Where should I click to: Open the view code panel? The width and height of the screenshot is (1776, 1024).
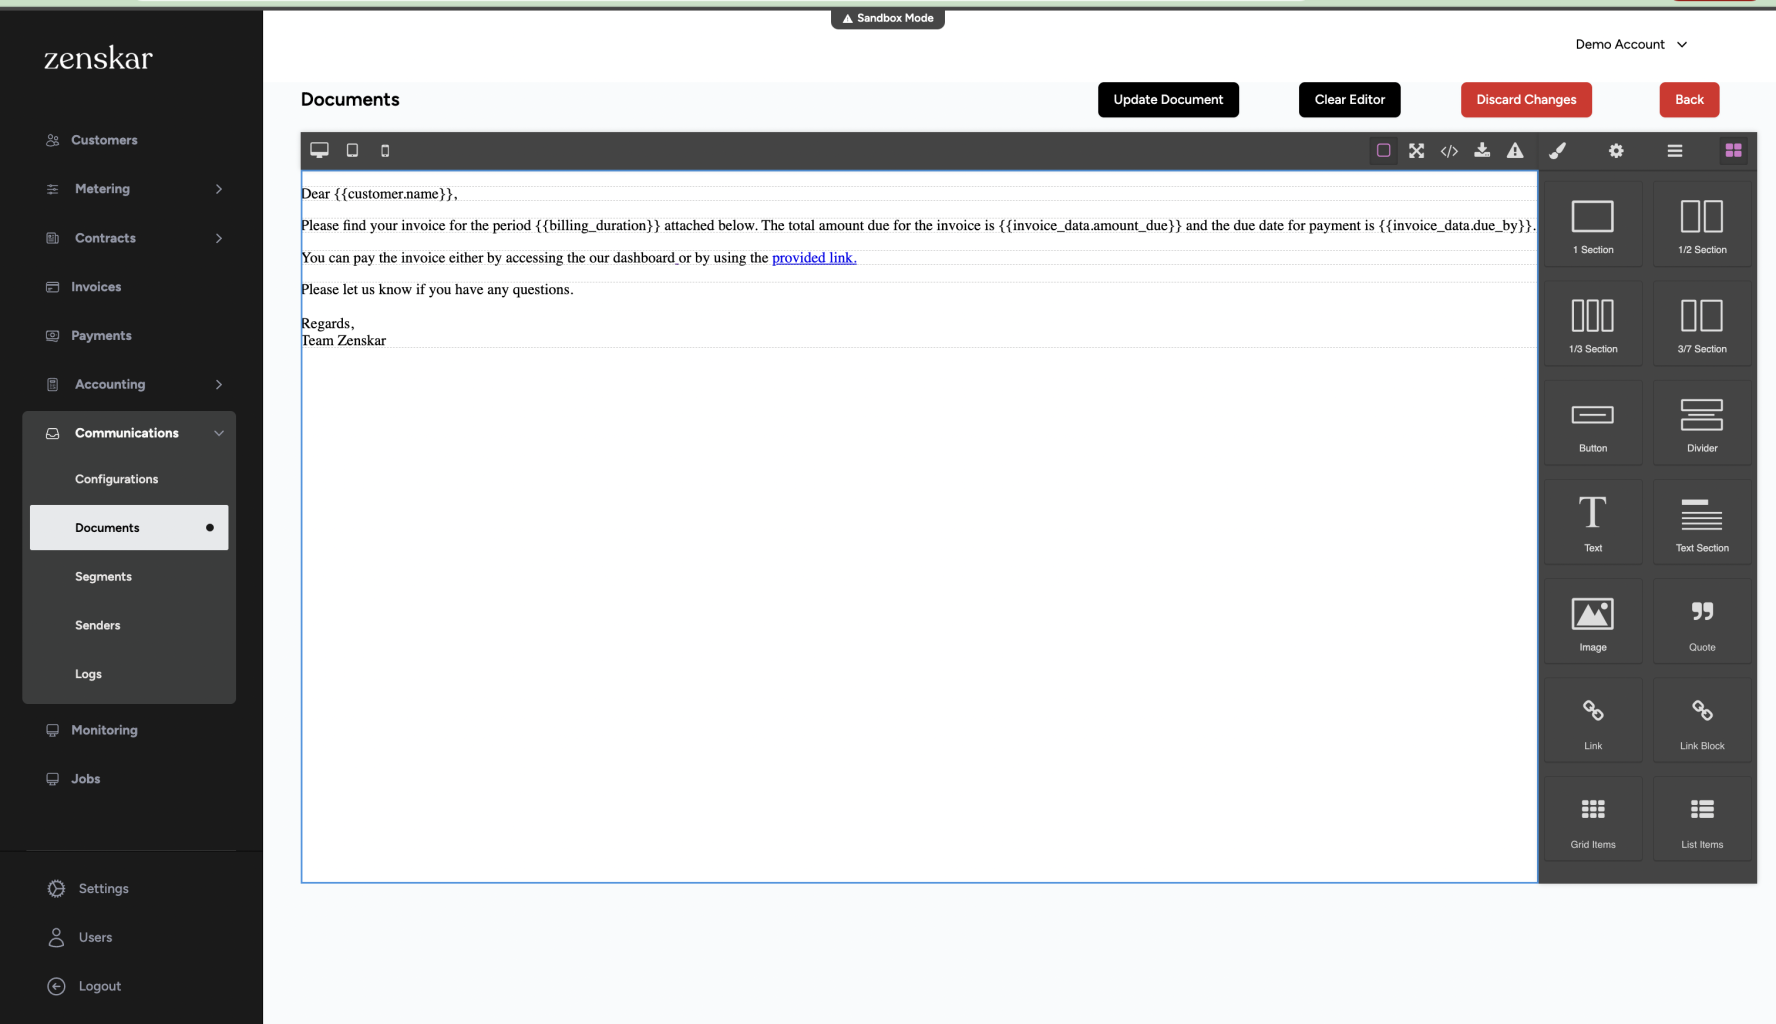pyautogui.click(x=1449, y=151)
